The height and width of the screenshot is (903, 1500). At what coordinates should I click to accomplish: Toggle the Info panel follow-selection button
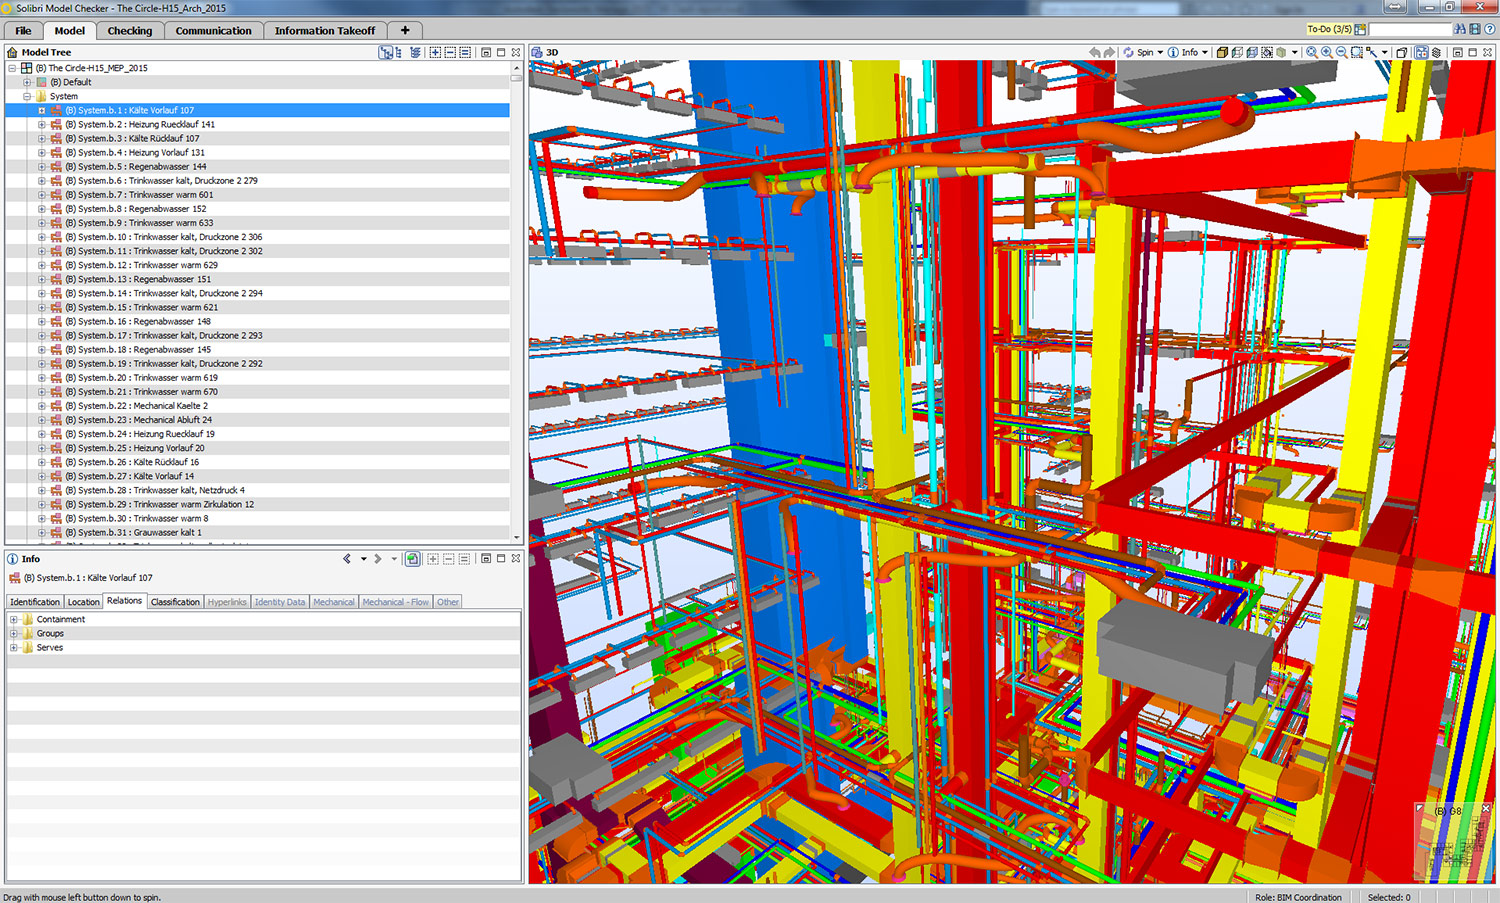(x=412, y=559)
